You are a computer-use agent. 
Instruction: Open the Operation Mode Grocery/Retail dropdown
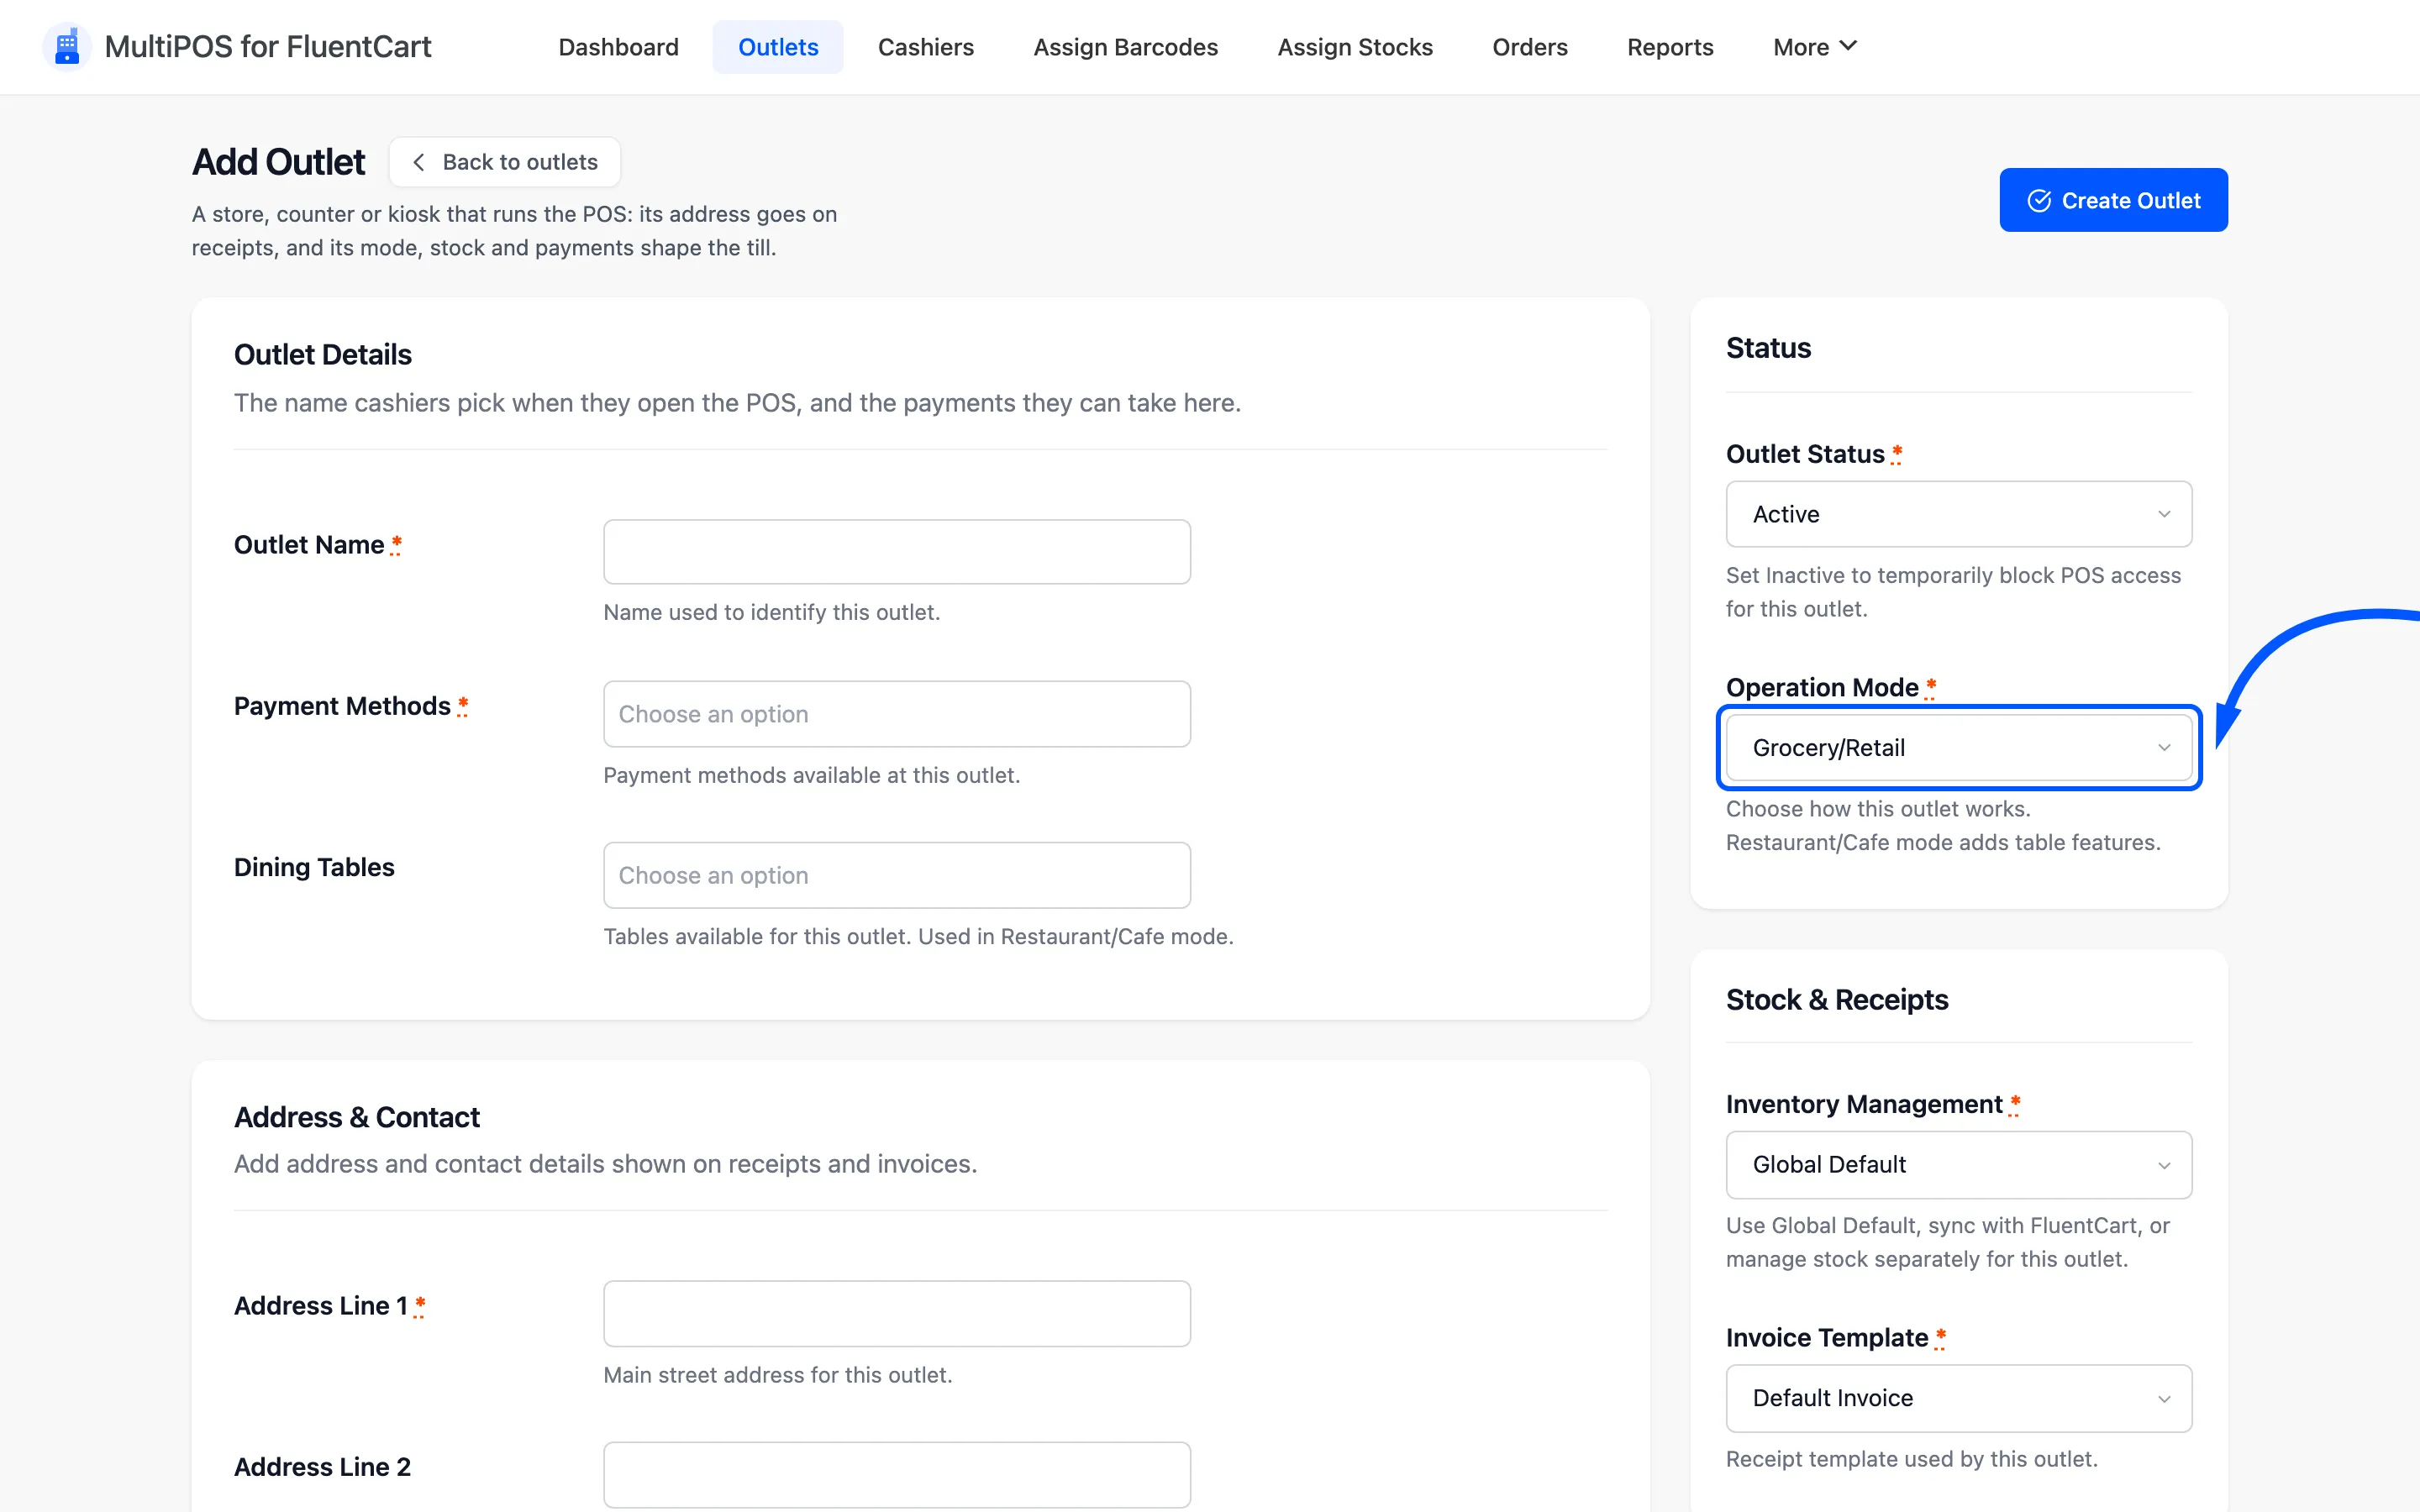[x=1959, y=748]
